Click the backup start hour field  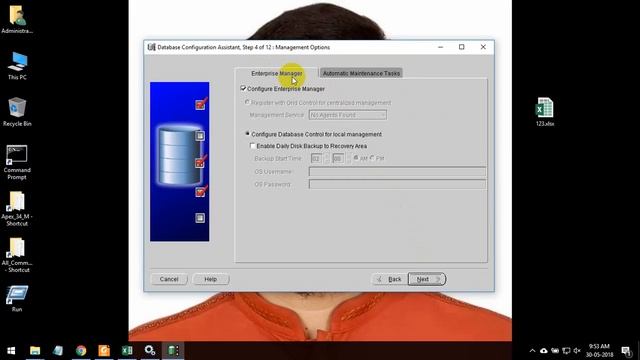[x=316, y=158]
